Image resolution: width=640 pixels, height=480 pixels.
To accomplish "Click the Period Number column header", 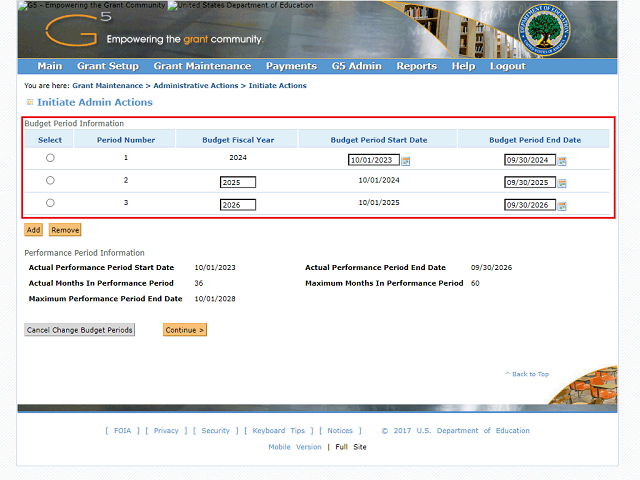I will [126, 140].
